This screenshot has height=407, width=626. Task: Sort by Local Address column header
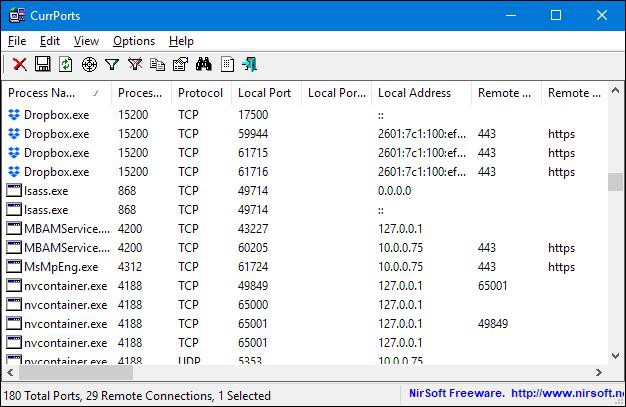[421, 93]
